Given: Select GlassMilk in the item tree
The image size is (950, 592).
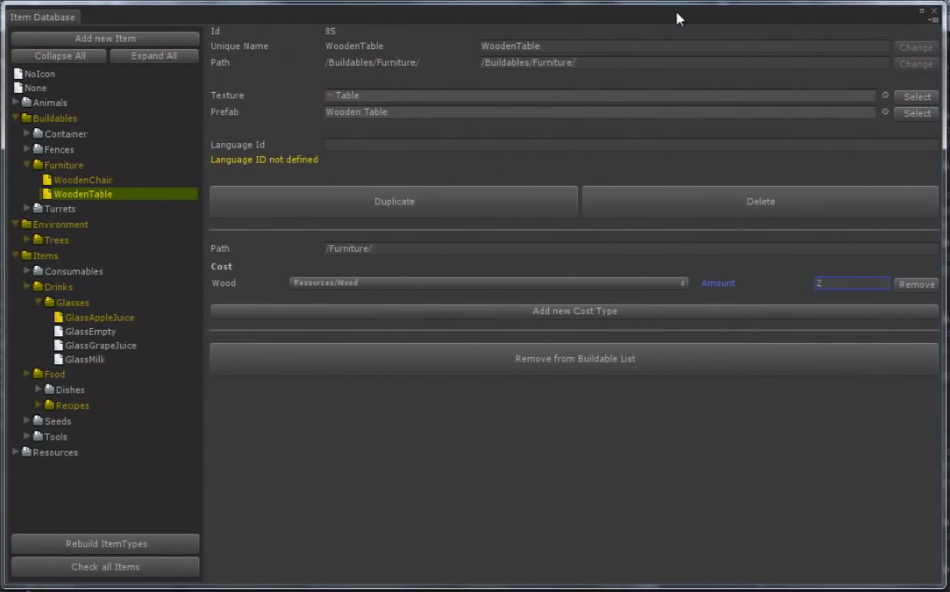Looking at the screenshot, I should point(84,360).
